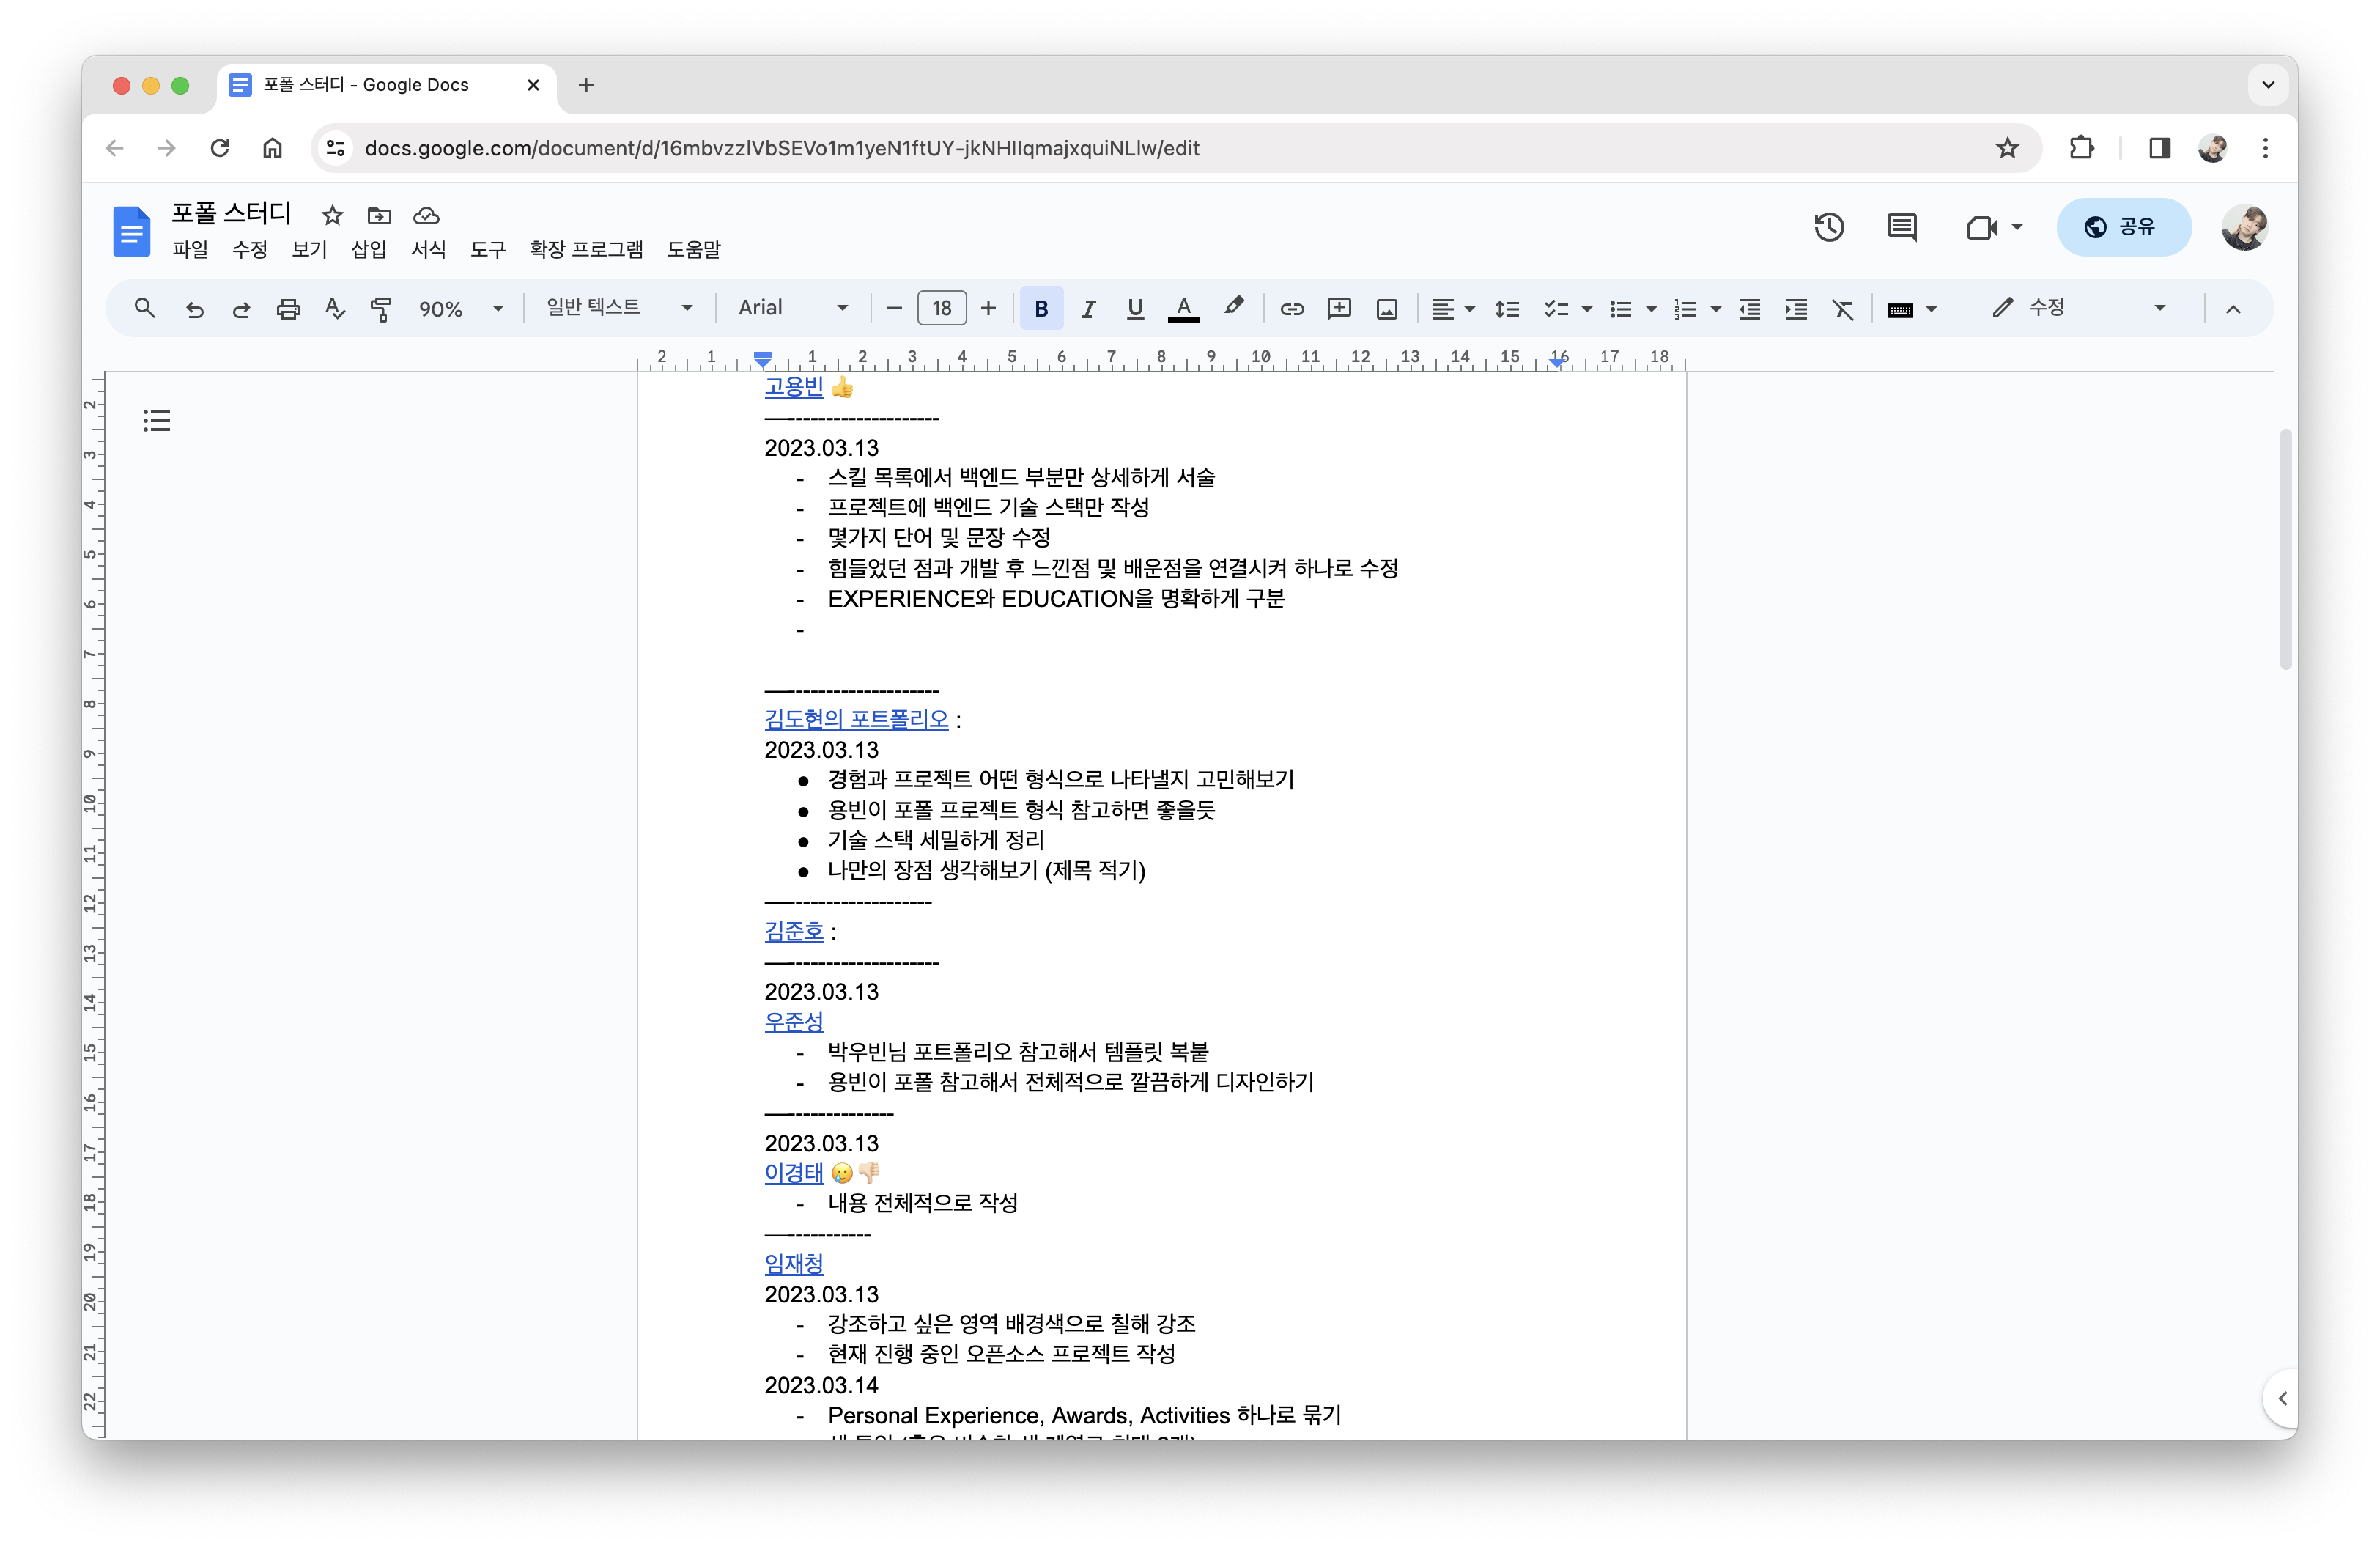
Task: Toggle italic formatting
Action: 1088,309
